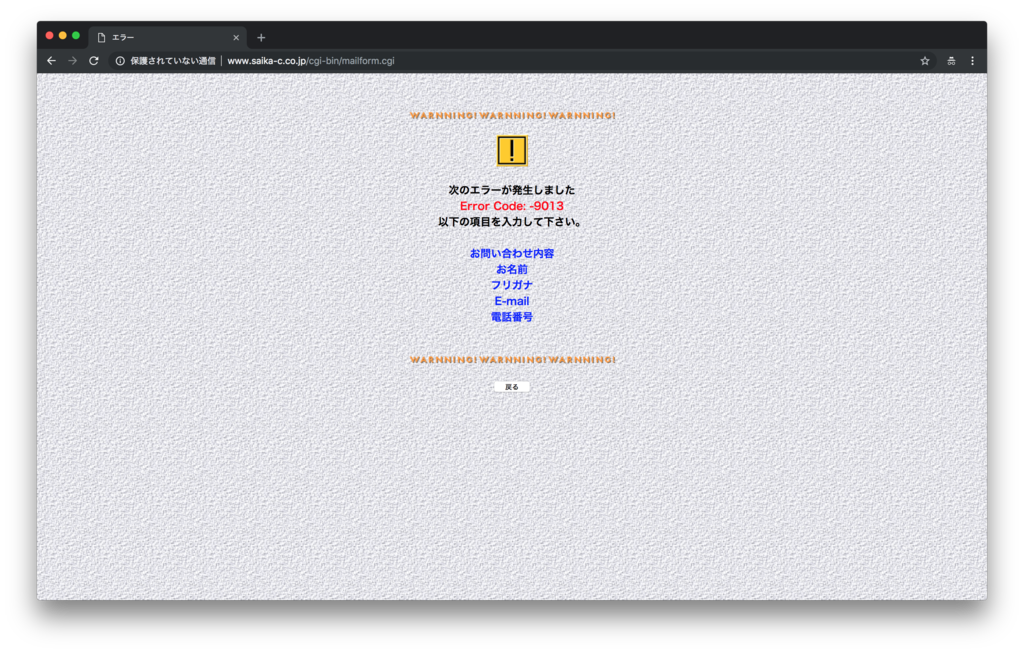Select the エラー browser tab
Screen dimensions: 1024x653
coord(167,38)
